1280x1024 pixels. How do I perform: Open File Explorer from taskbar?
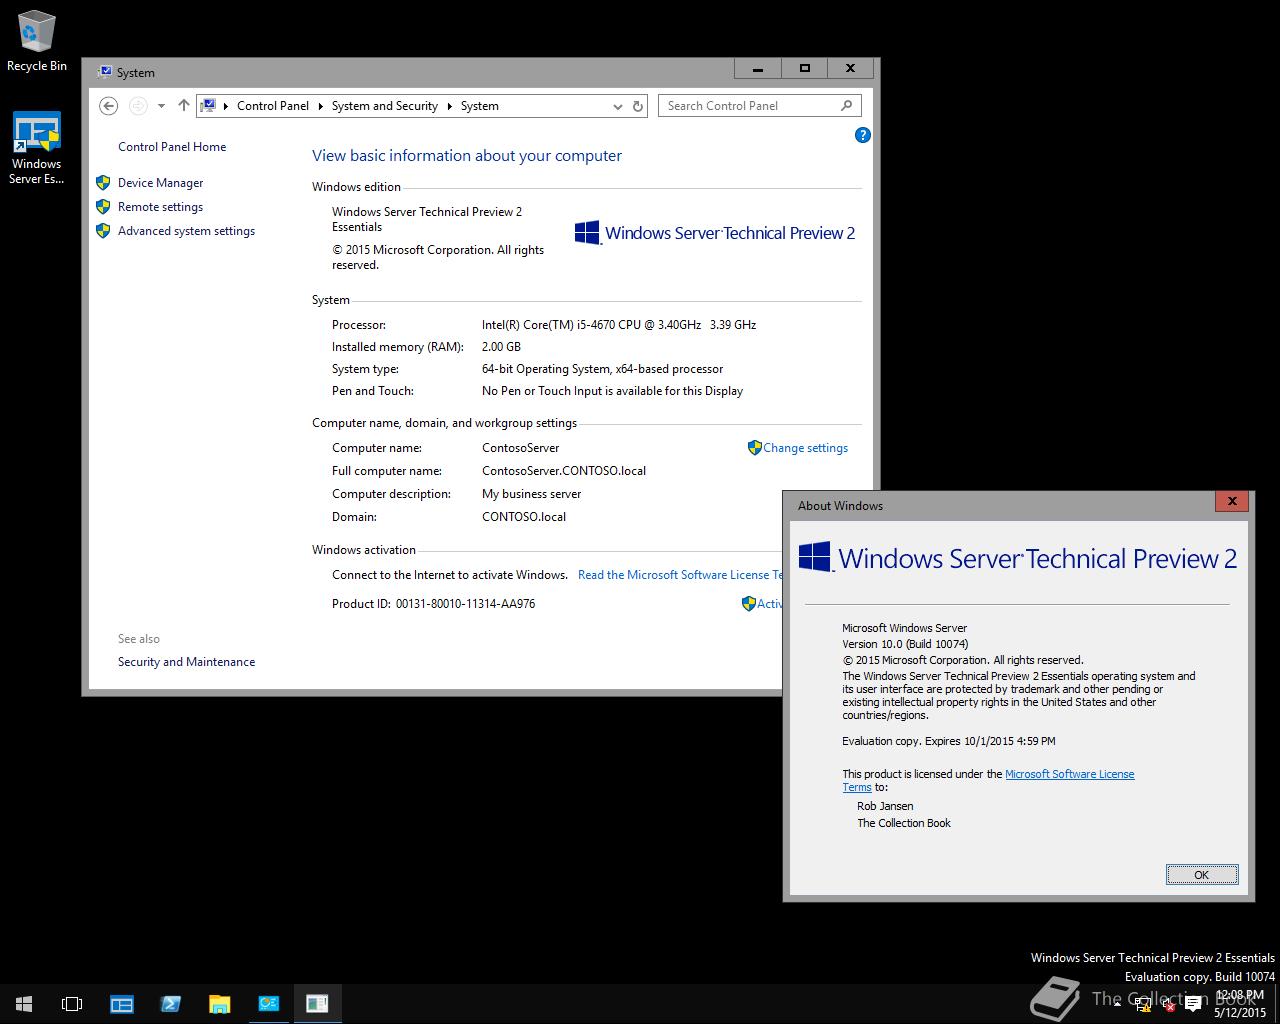[219, 1004]
